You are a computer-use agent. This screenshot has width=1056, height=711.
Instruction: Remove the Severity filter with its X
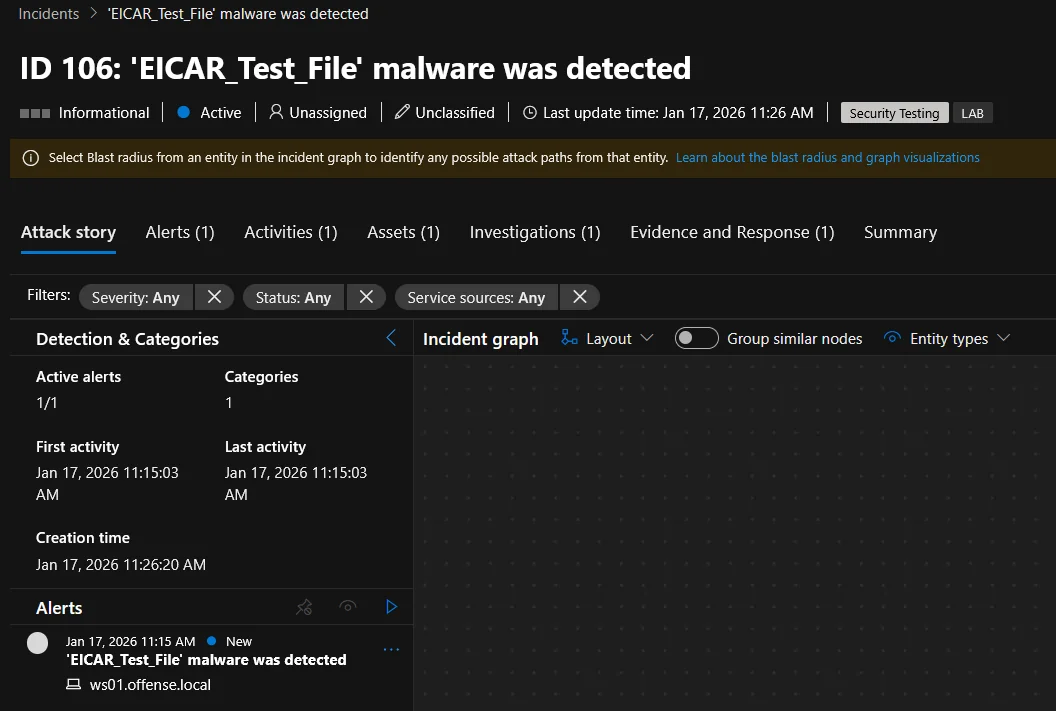(x=214, y=297)
